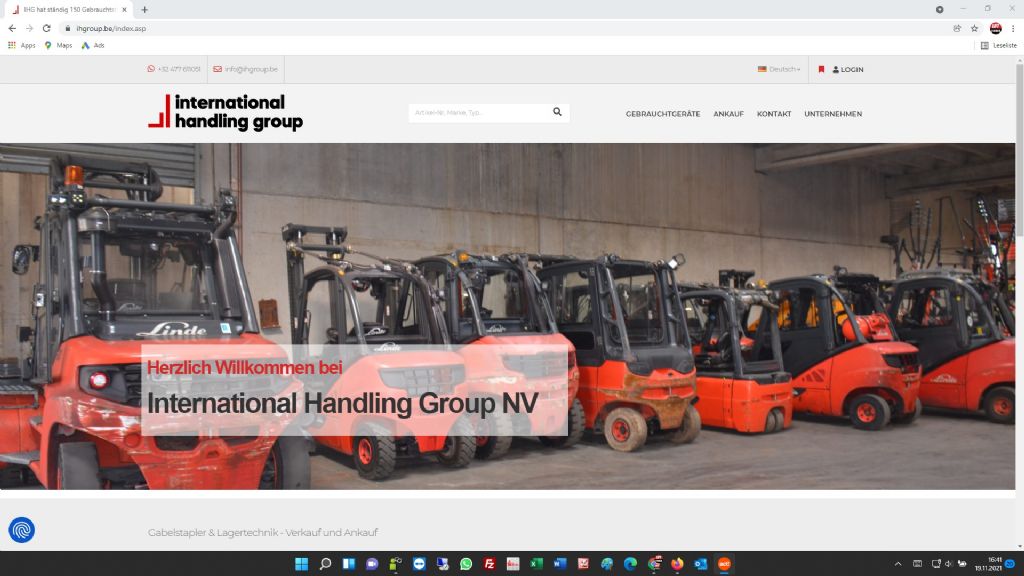
Task: Open the Chrome profile avatar
Action: point(995,28)
